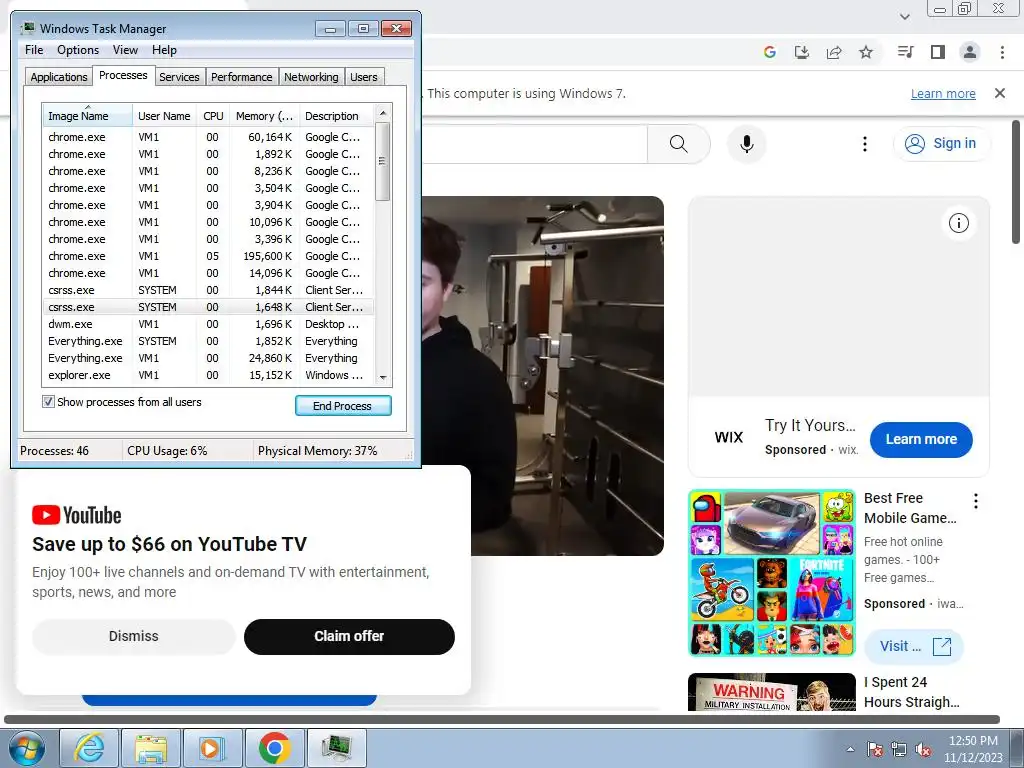The height and width of the screenshot is (768, 1024).
Task: Open Windows Explorer folder taskbar icon
Action: [x=150, y=748]
